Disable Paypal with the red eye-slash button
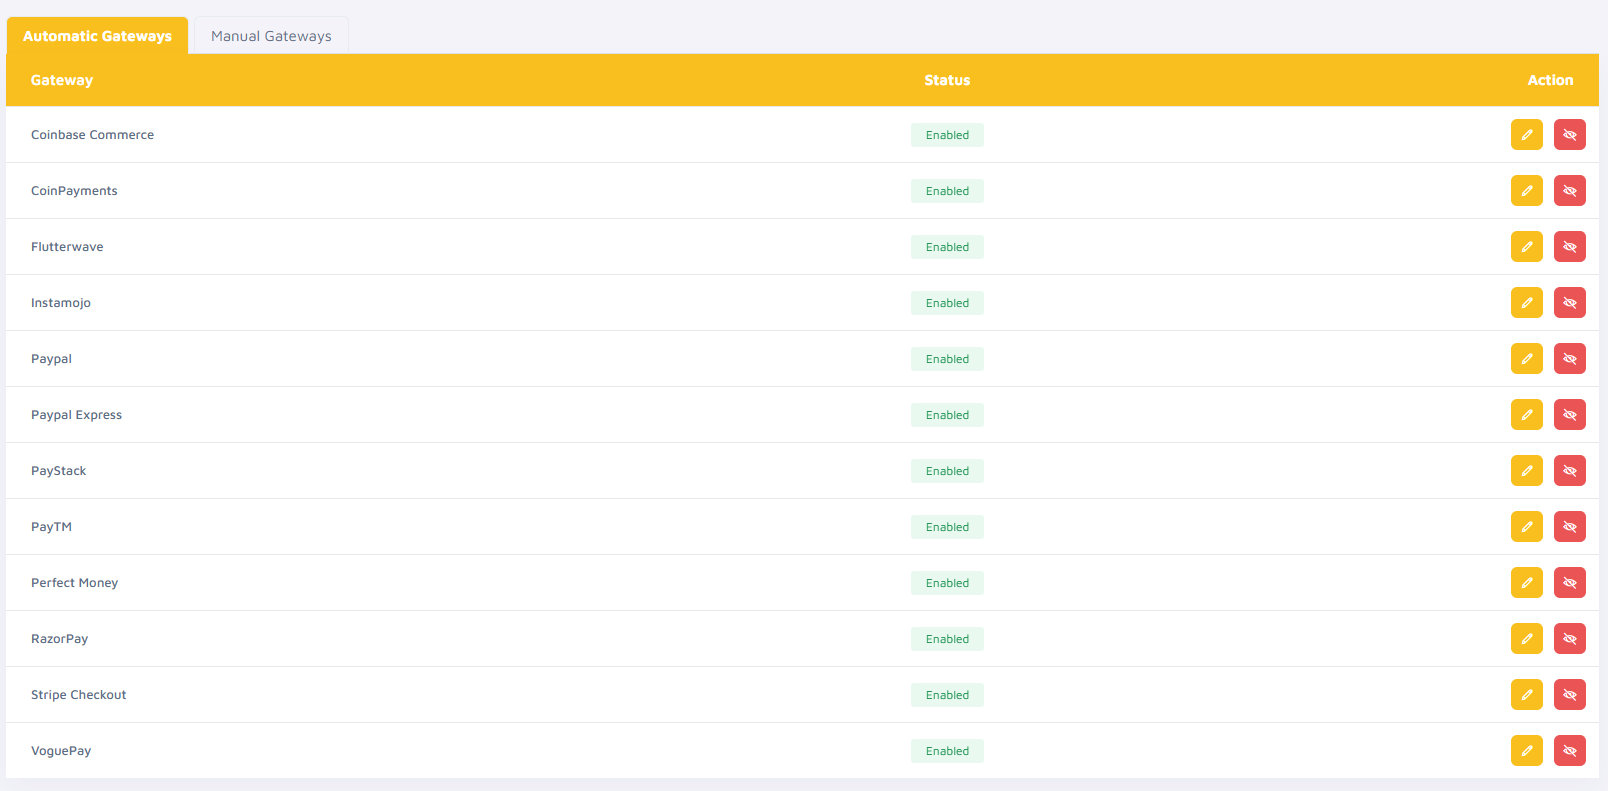Image resolution: width=1608 pixels, height=791 pixels. point(1569,359)
